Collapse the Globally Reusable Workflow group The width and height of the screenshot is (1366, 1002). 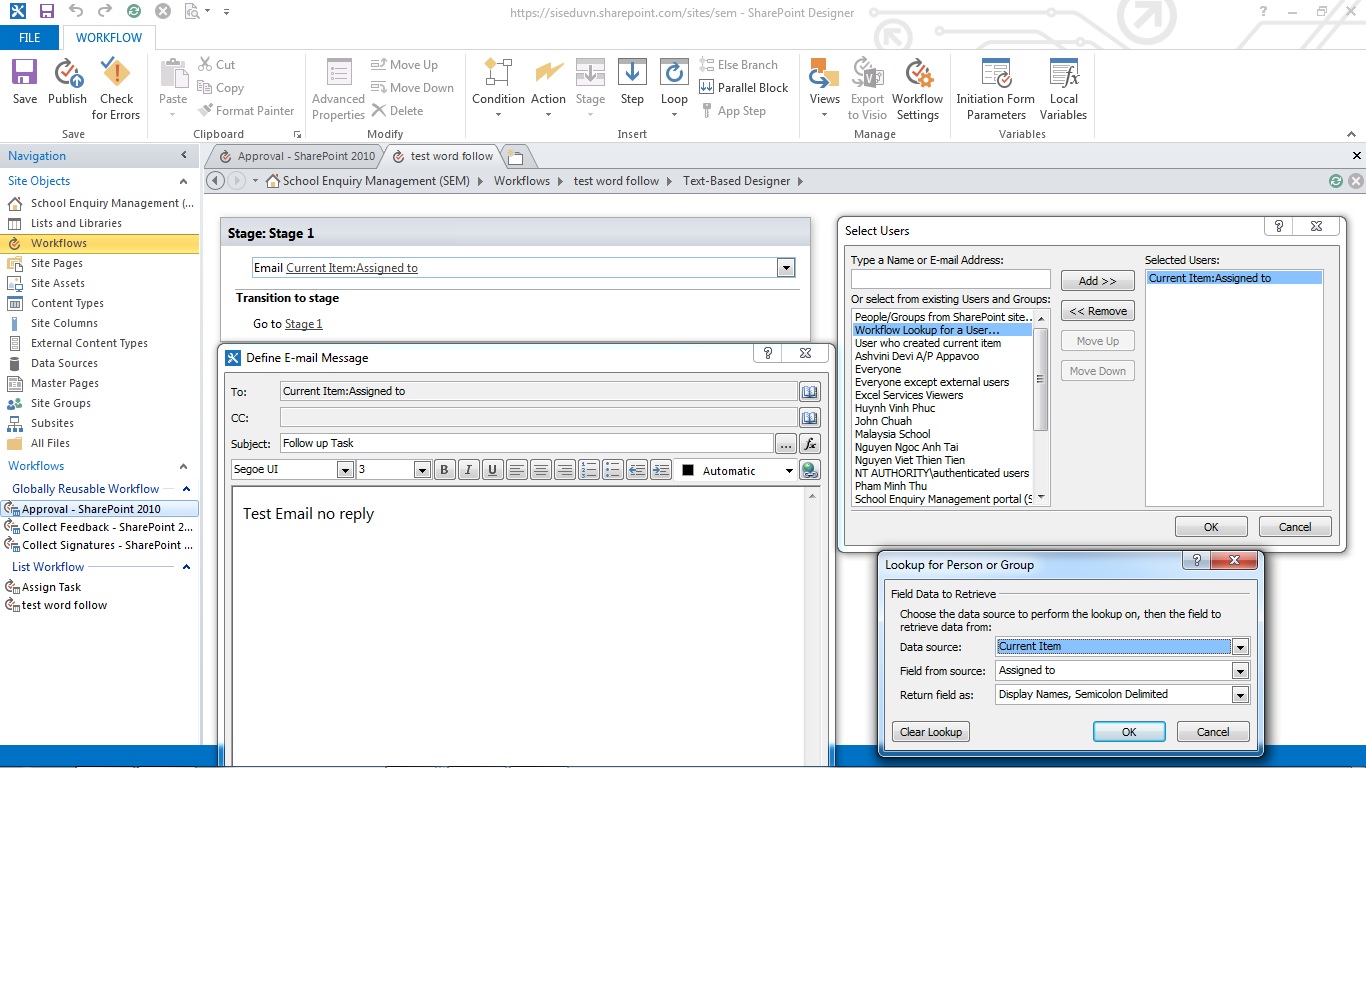[186, 489]
